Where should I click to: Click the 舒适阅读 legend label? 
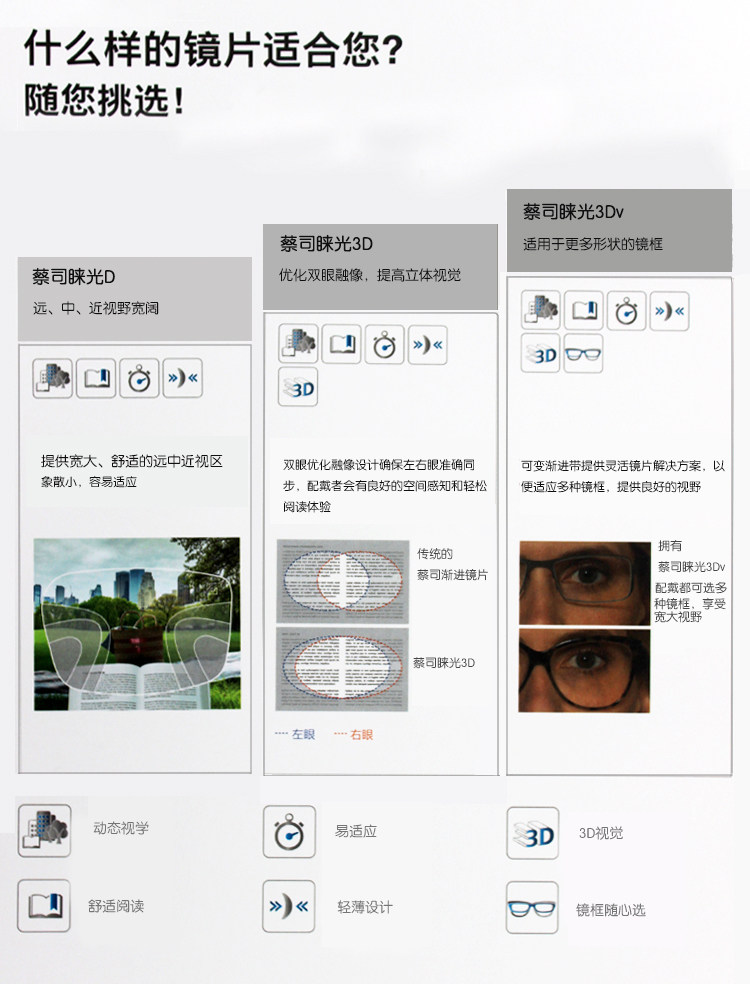pyautogui.click(x=116, y=906)
